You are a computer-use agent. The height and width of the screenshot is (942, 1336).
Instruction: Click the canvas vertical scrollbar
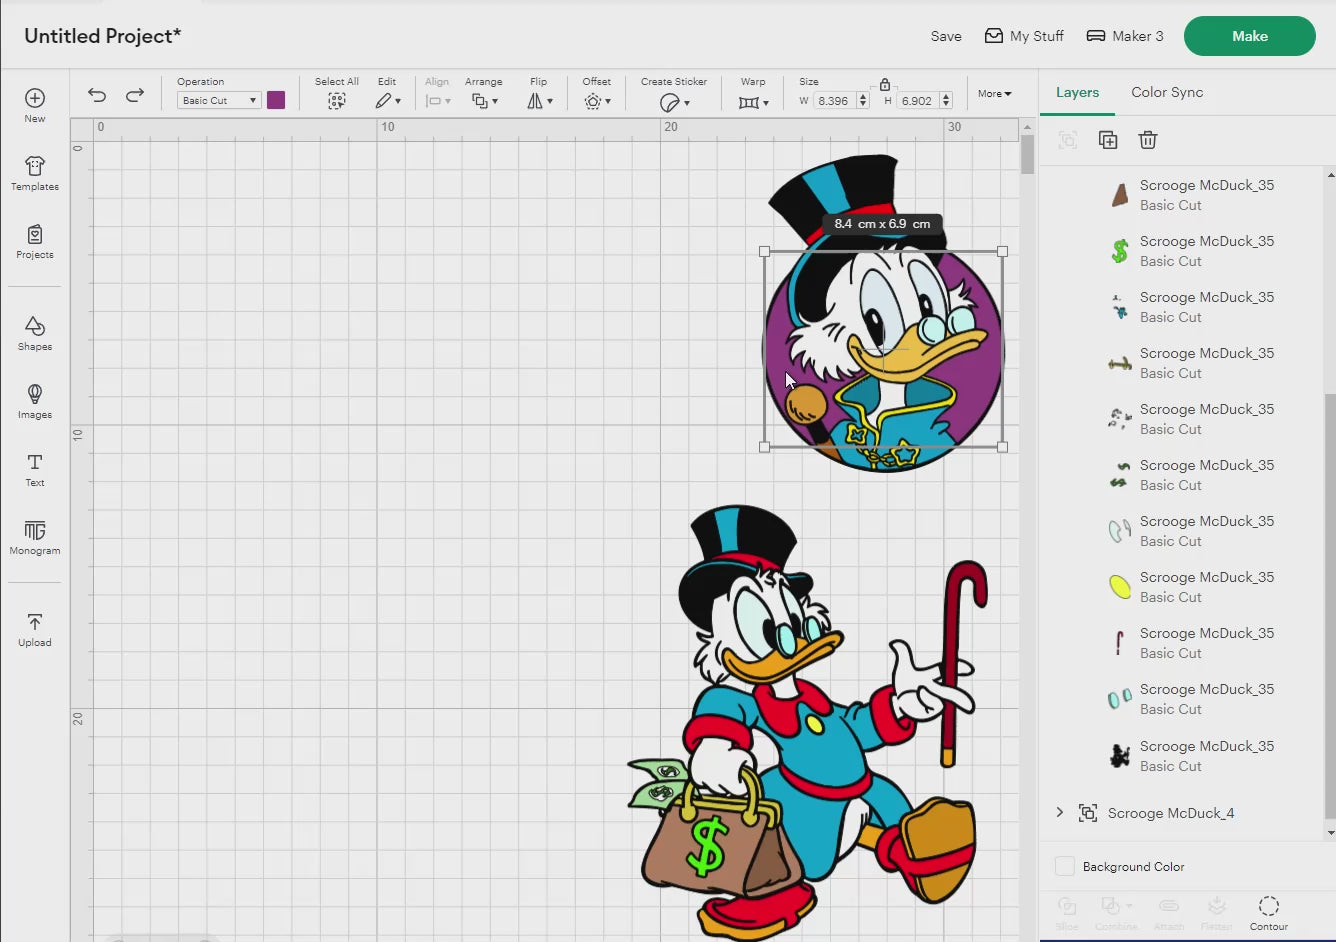click(x=1027, y=155)
